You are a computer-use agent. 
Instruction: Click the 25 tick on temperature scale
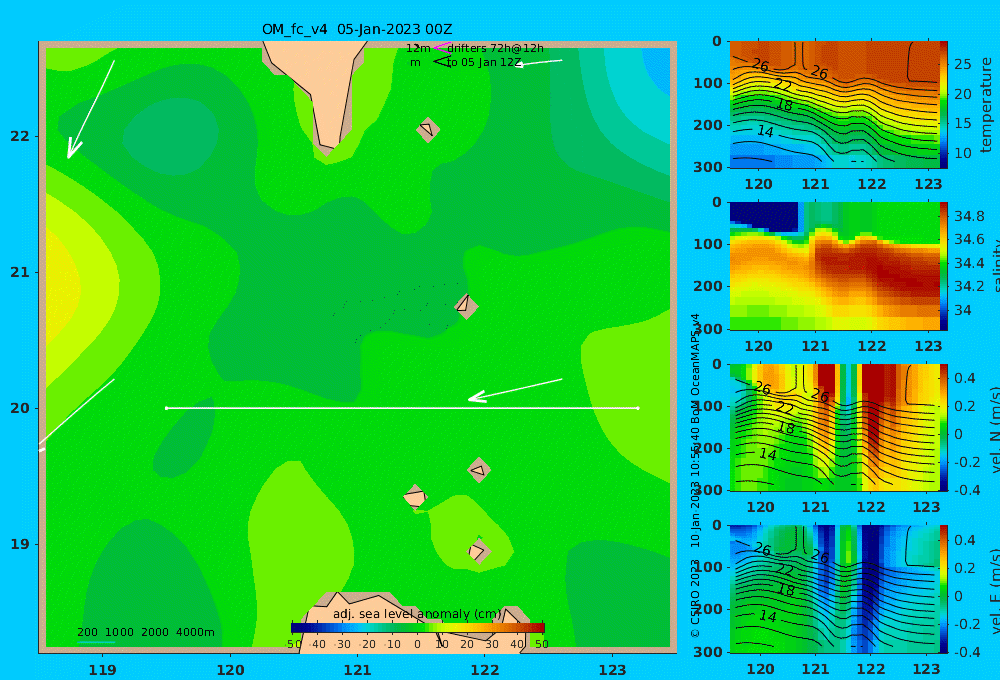pyautogui.click(x=963, y=64)
